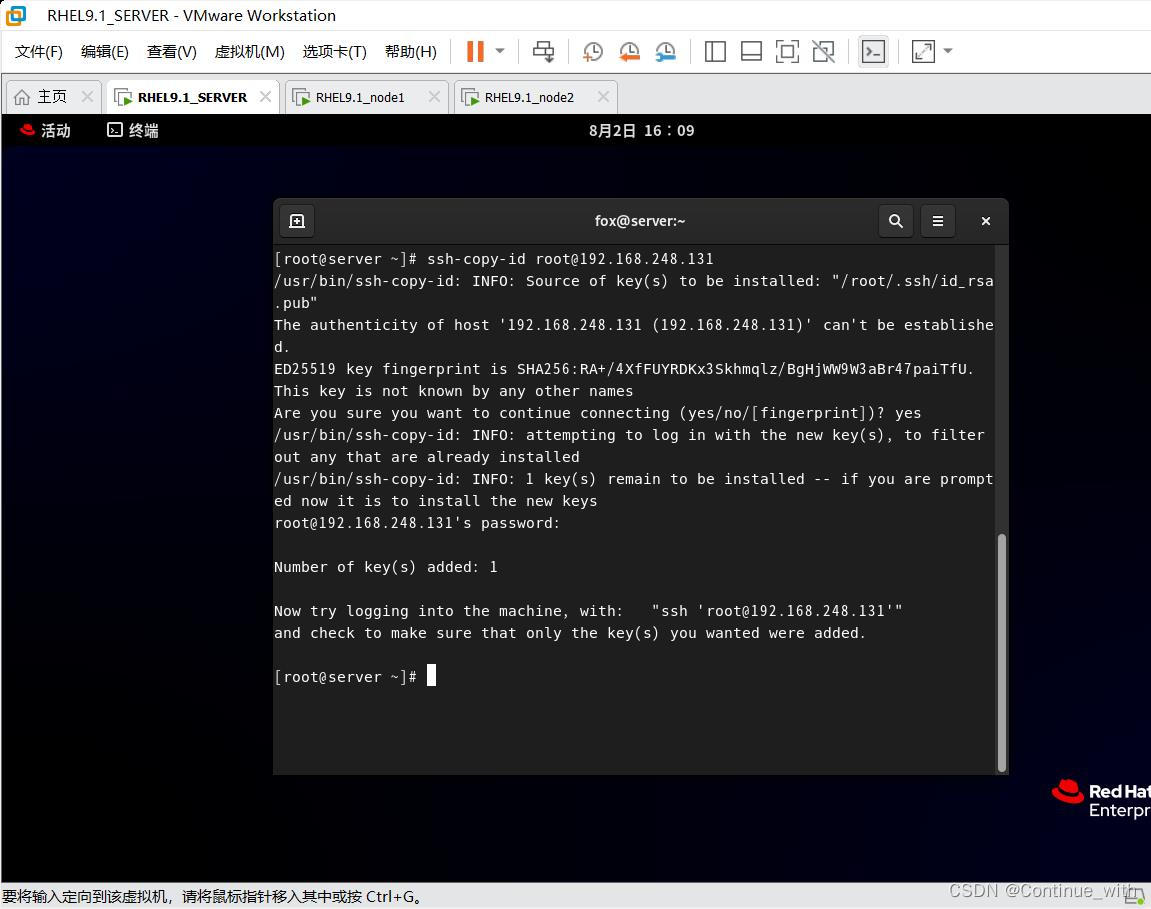The image size is (1151, 909).
Task: Click the stretch guest display icon
Action: click(x=923, y=51)
